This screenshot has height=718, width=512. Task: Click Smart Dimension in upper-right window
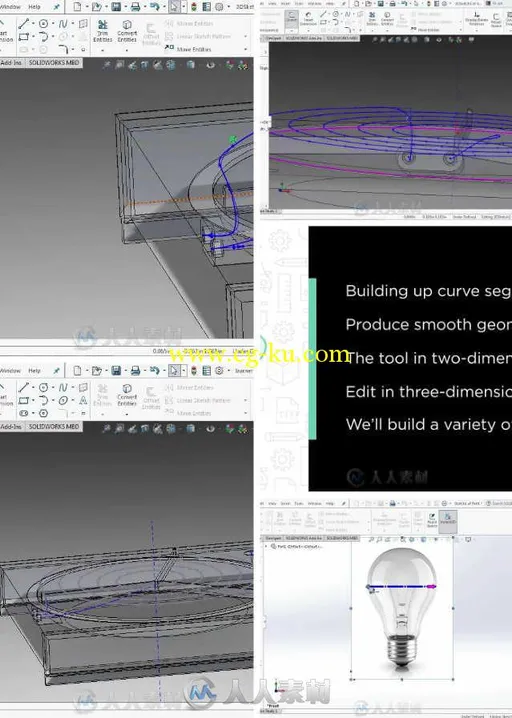pyautogui.click(x=308, y=18)
